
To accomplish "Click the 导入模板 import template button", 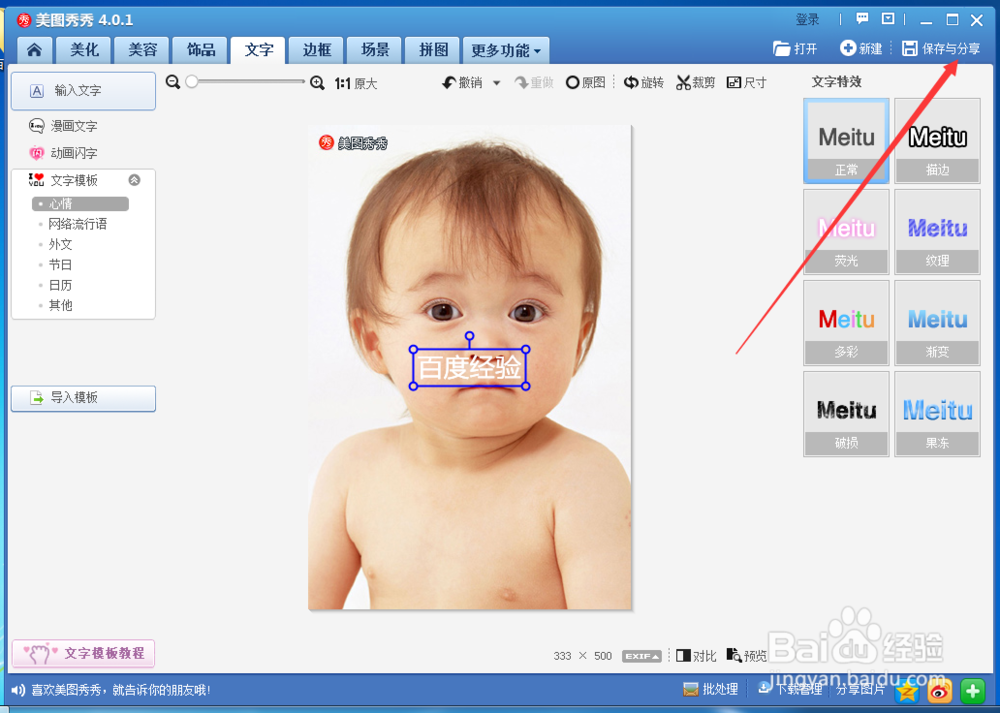I will [83, 398].
